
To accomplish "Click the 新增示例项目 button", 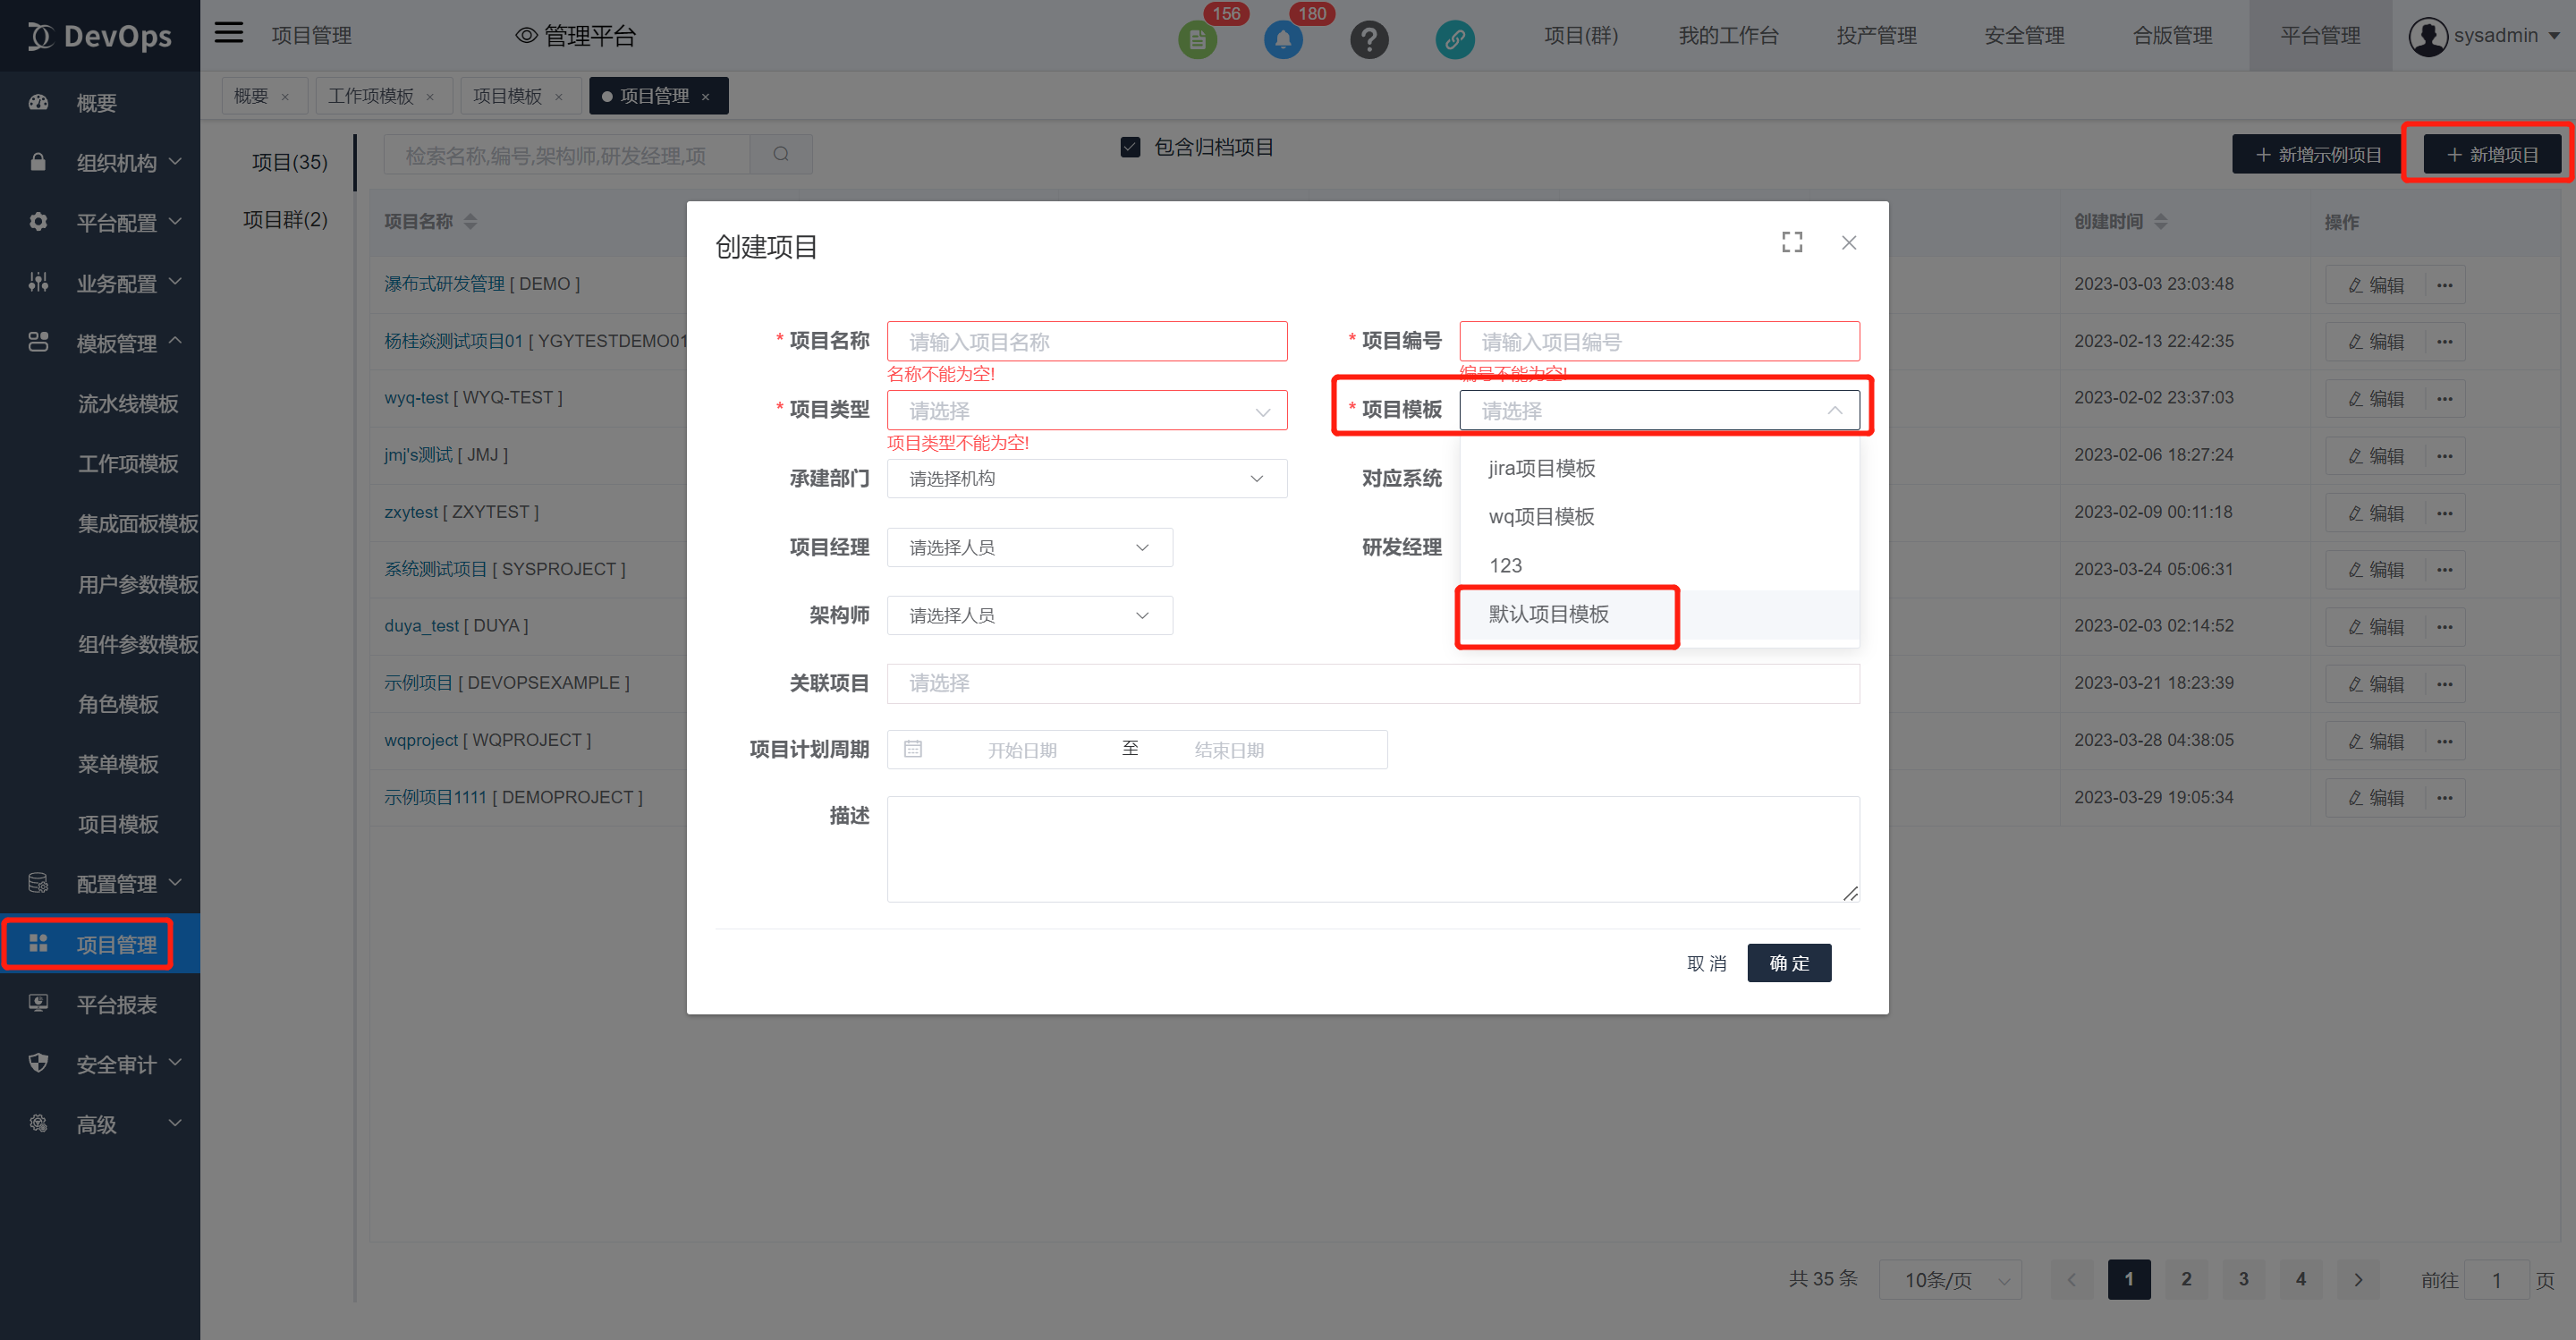I will click(x=2315, y=154).
